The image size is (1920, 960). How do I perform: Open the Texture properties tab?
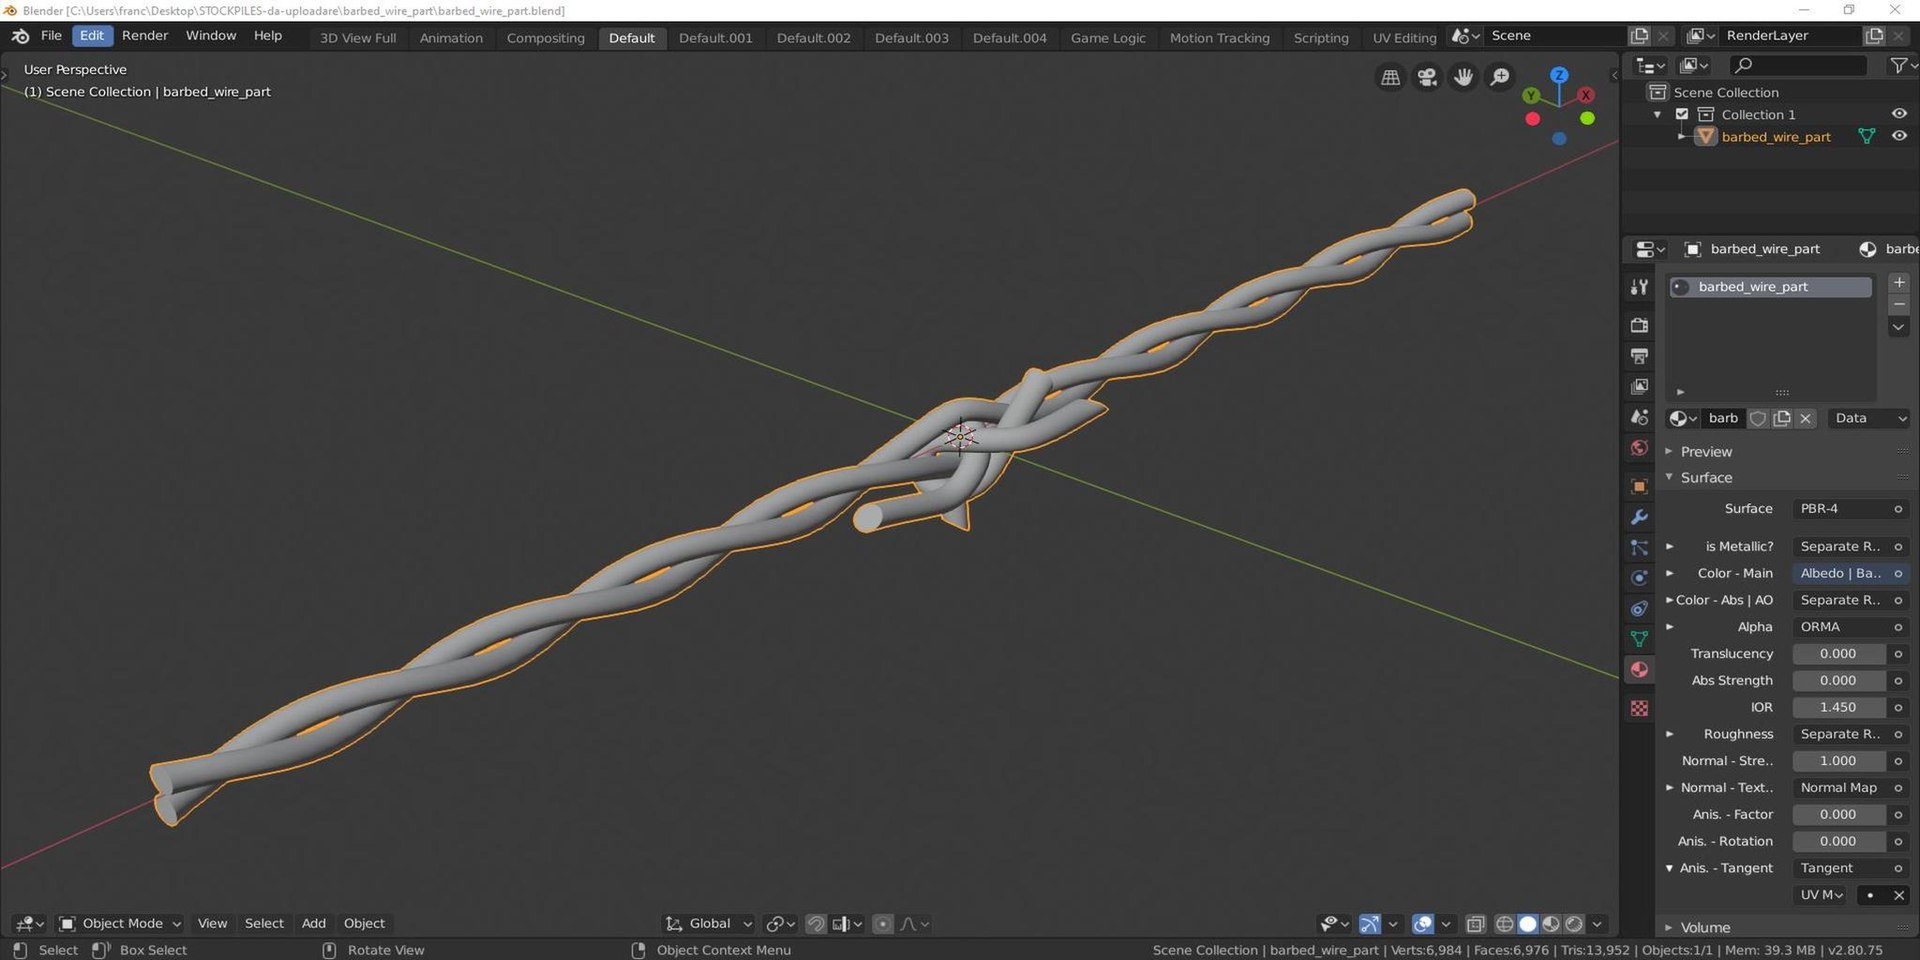[x=1639, y=708]
